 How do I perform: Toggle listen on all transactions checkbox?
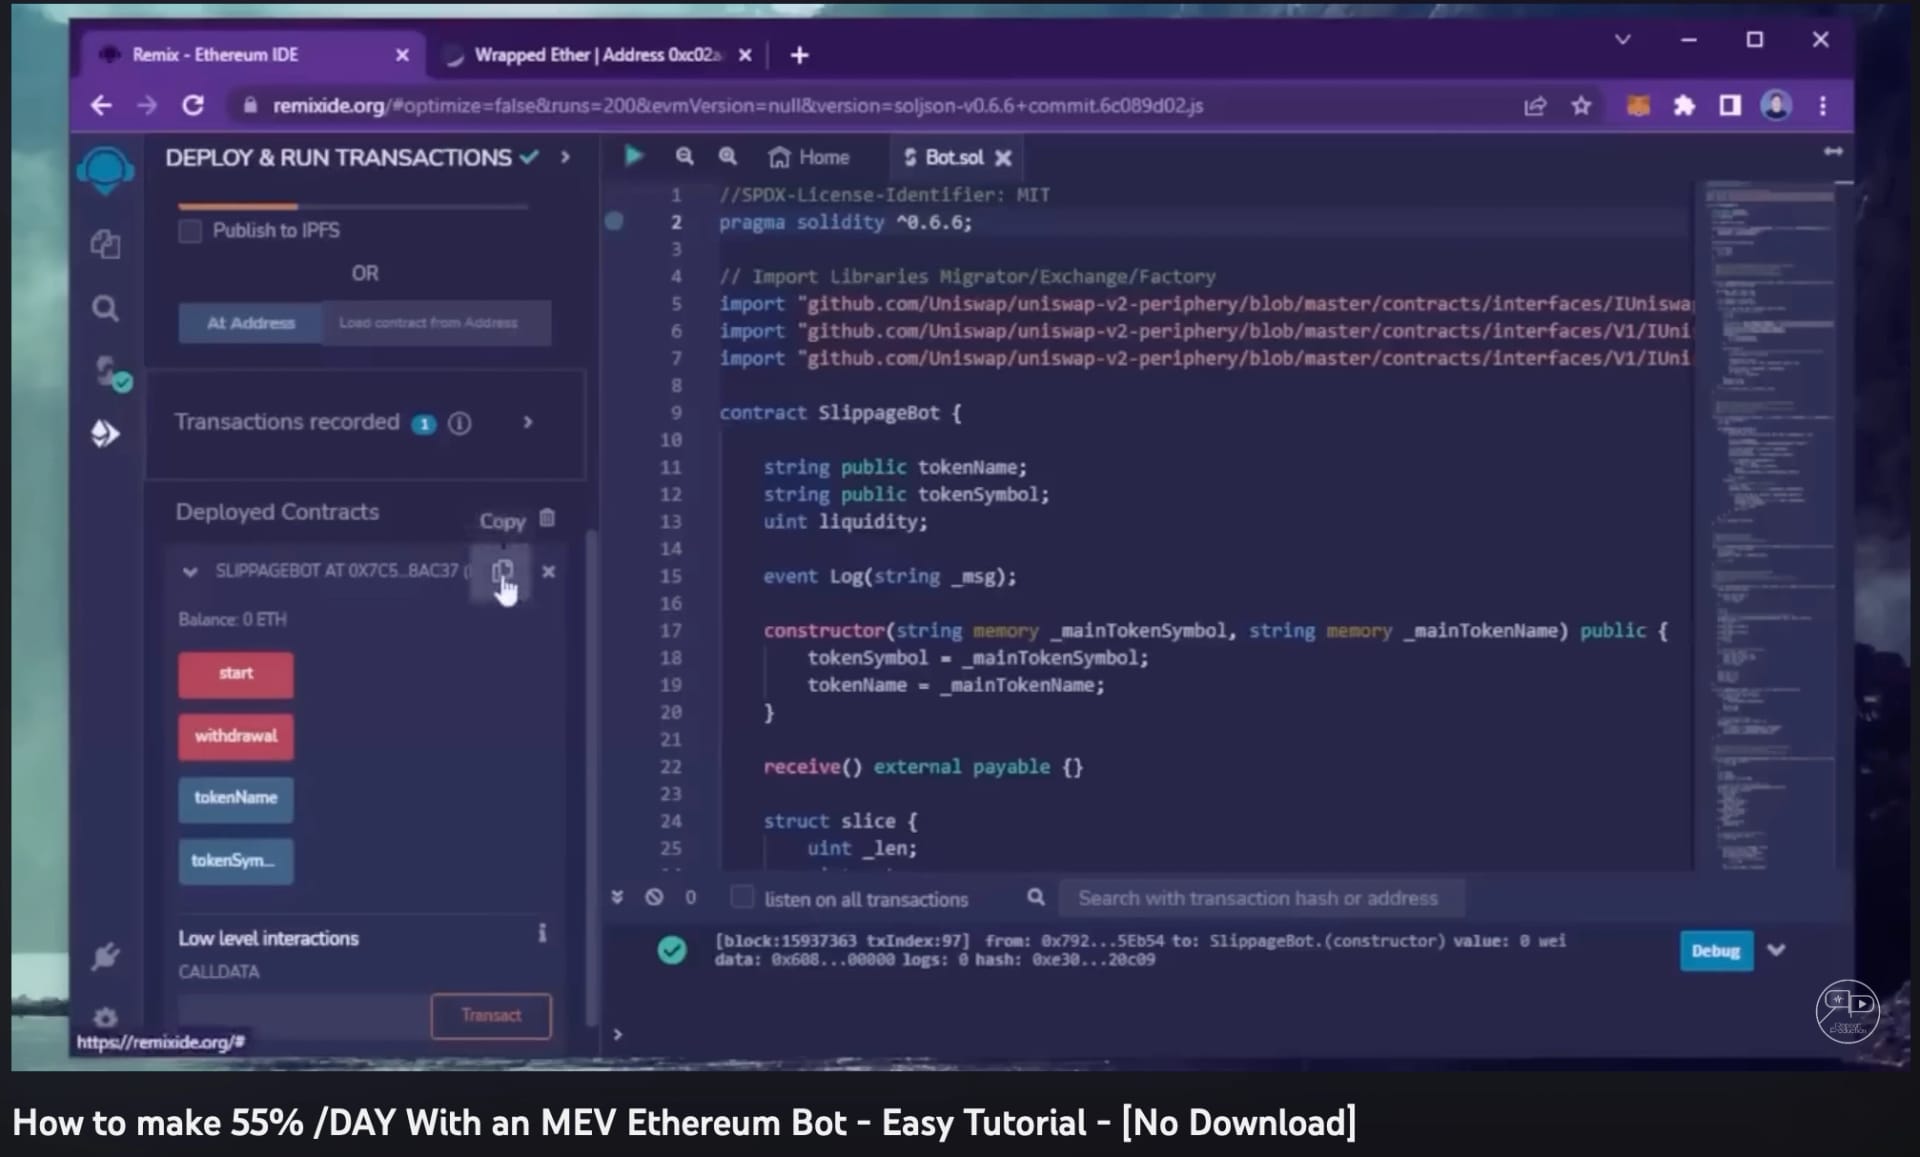point(741,897)
